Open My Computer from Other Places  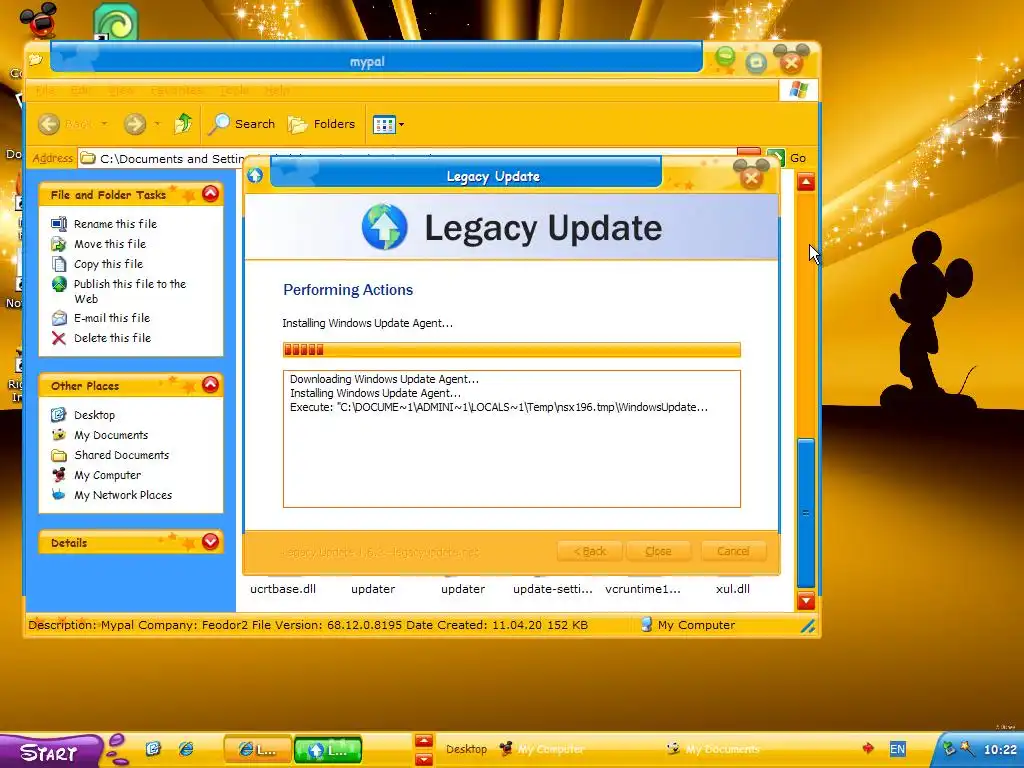point(107,475)
